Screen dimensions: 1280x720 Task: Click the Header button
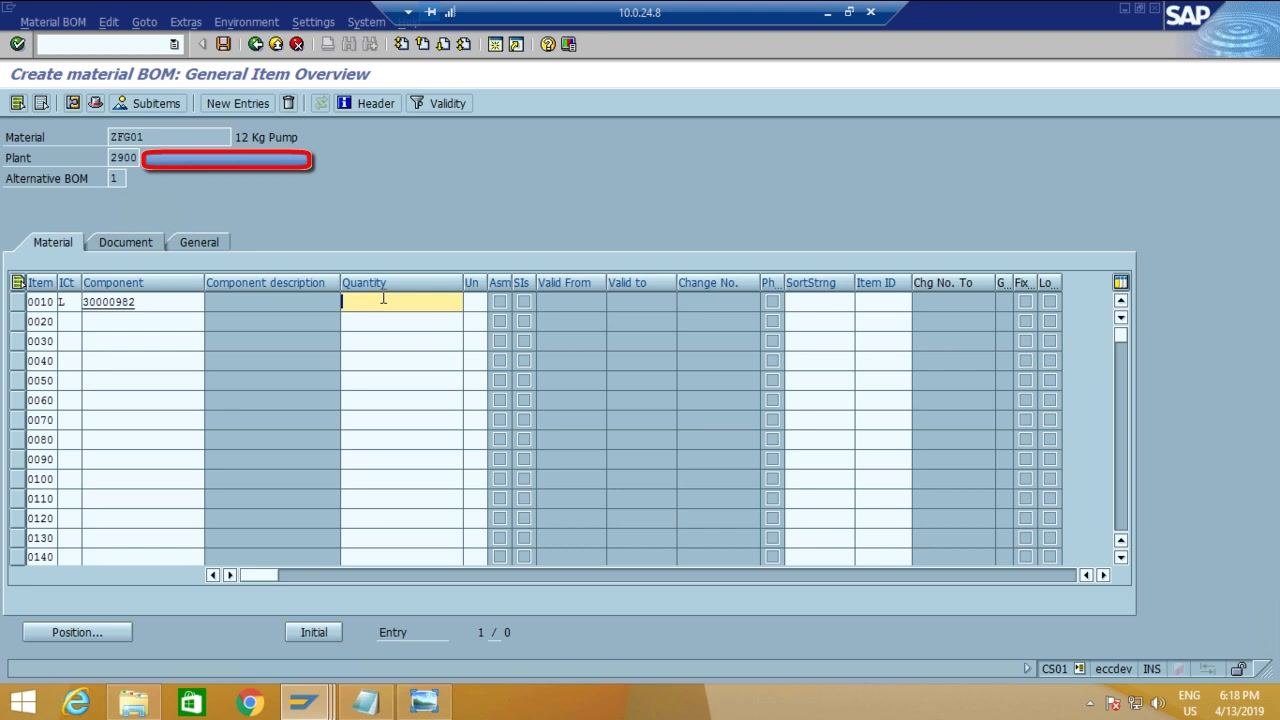click(x=366, y=103)
